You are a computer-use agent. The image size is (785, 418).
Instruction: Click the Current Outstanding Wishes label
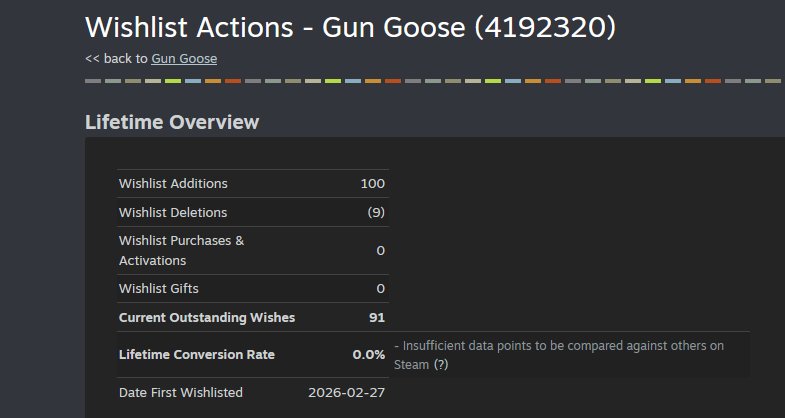pos(207,317)
